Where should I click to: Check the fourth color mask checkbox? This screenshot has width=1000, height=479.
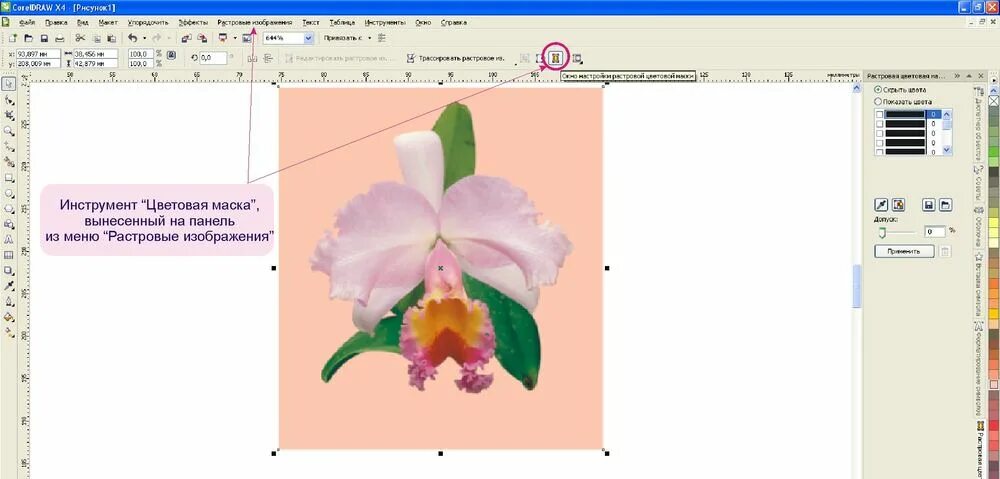pyautogui.click(x=880, y=143)
